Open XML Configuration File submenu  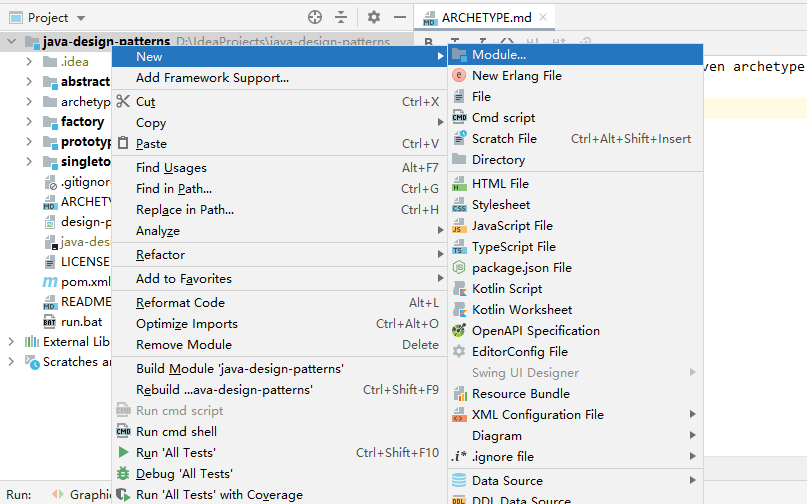575,414
